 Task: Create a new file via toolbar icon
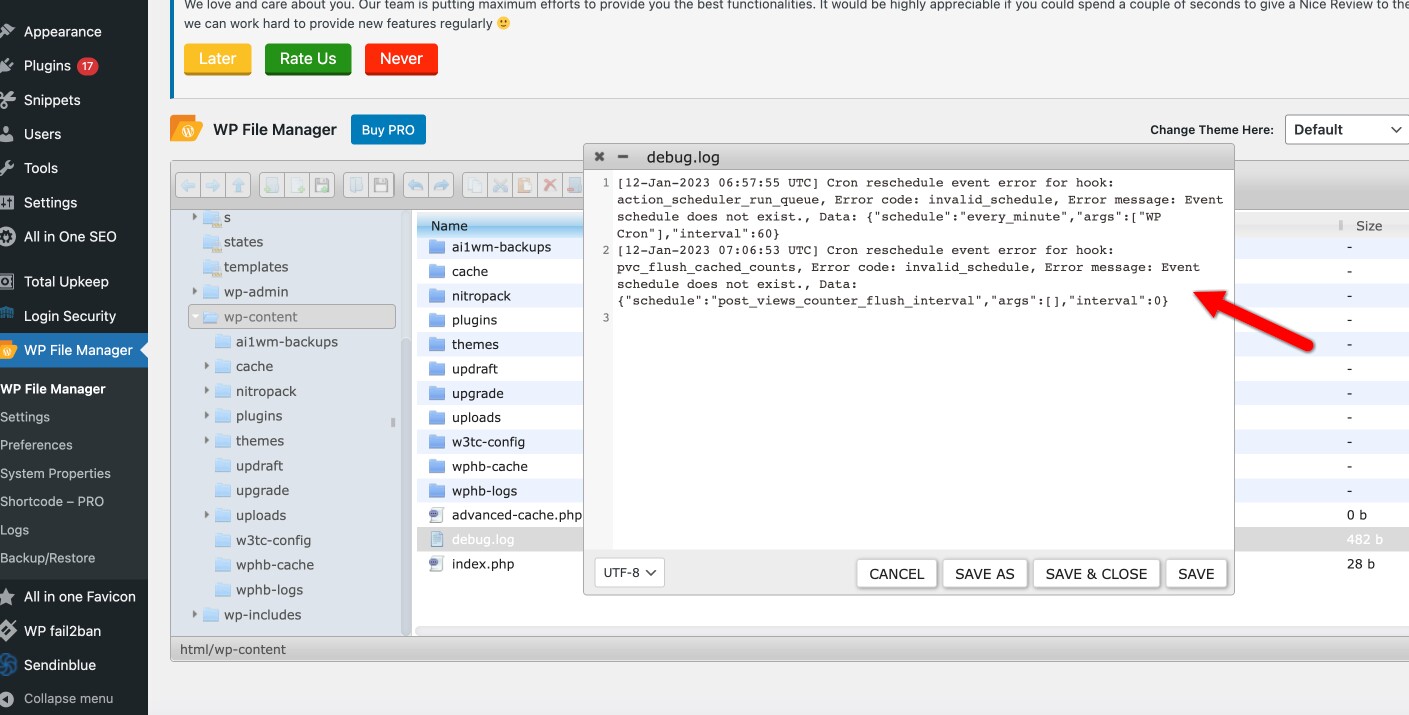pyautogui.click(x=296, y=185)
